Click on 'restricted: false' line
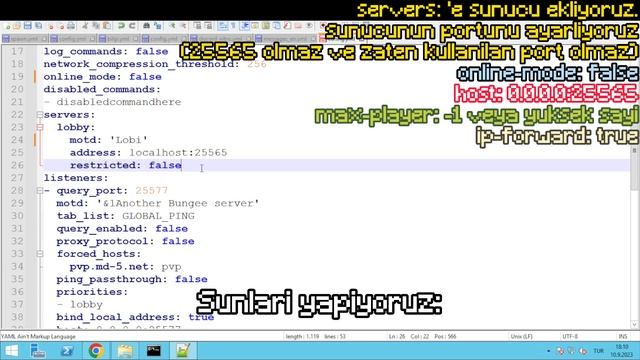The image size is (640, 360). (126, 165)
